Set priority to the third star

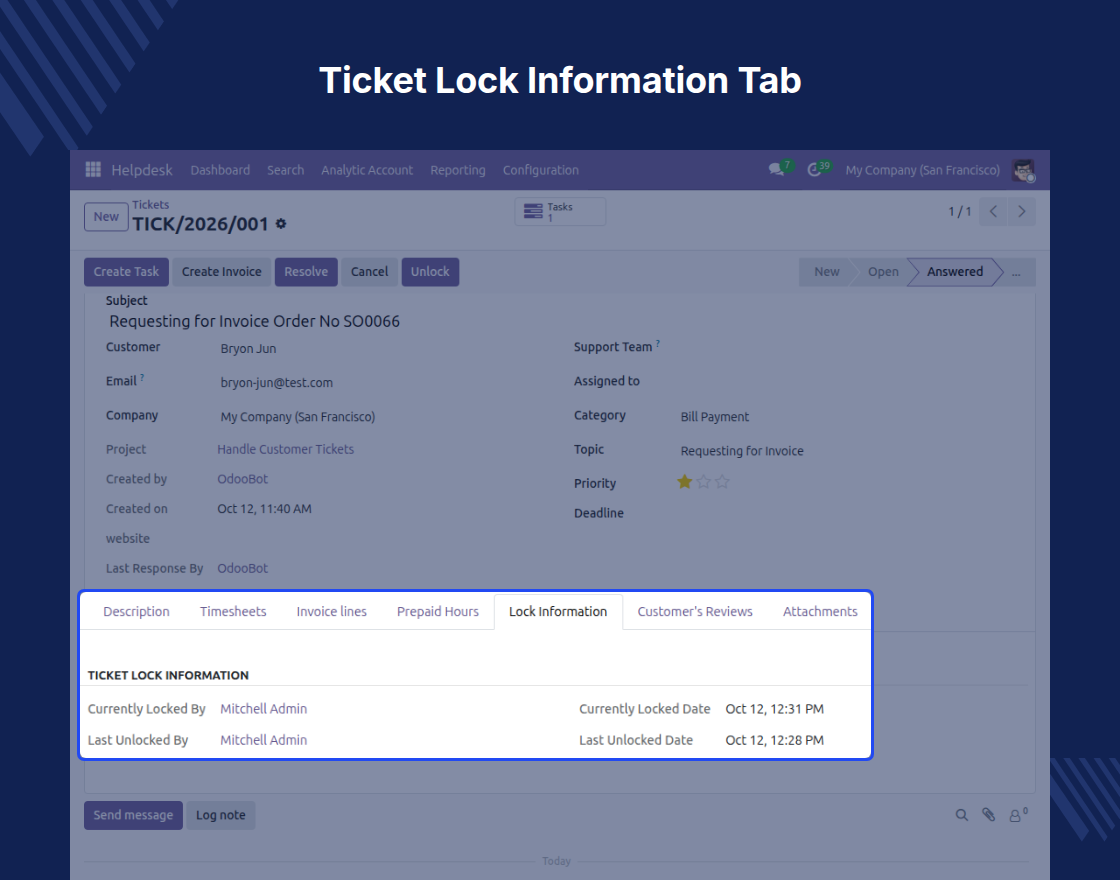click(722, 481)
